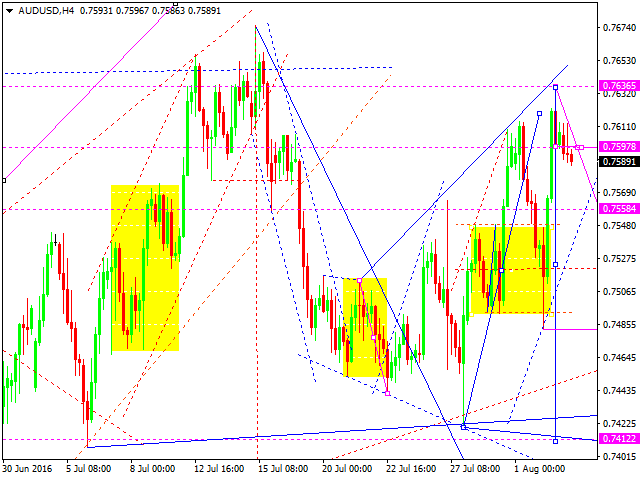Click the 0.74855 price scale value
Image resolution: width=640 pixels, height=480 pixels.
click(x=619, y=324)
